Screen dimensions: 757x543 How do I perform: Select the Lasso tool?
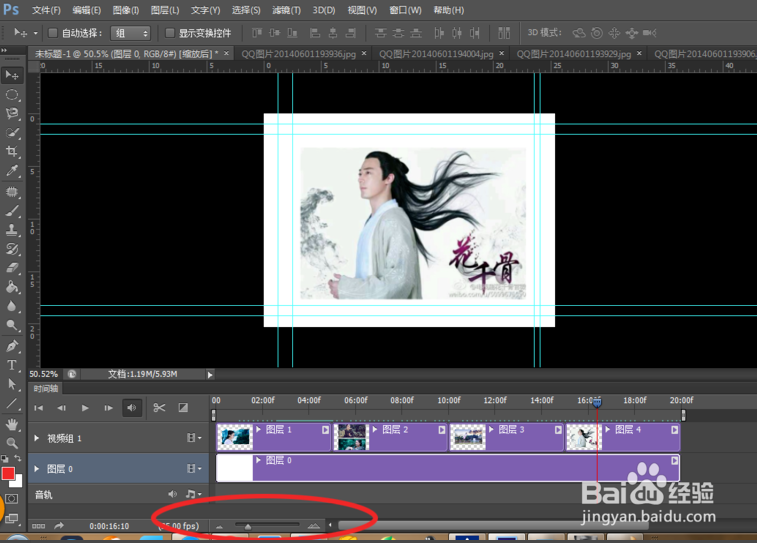[12, 113]
